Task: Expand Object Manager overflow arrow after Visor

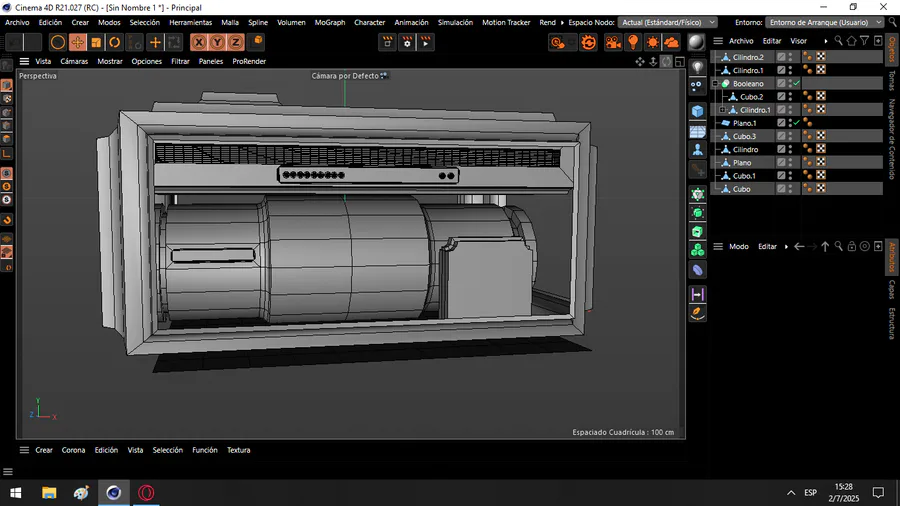Action: 825,41
